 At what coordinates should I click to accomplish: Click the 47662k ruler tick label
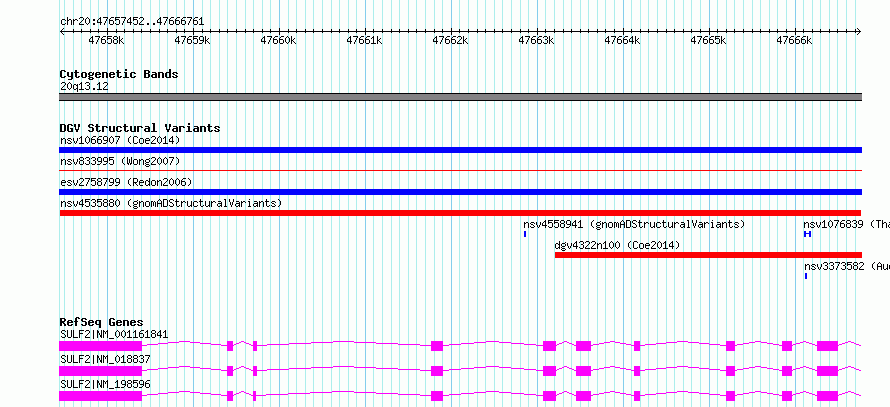[451, 41]
